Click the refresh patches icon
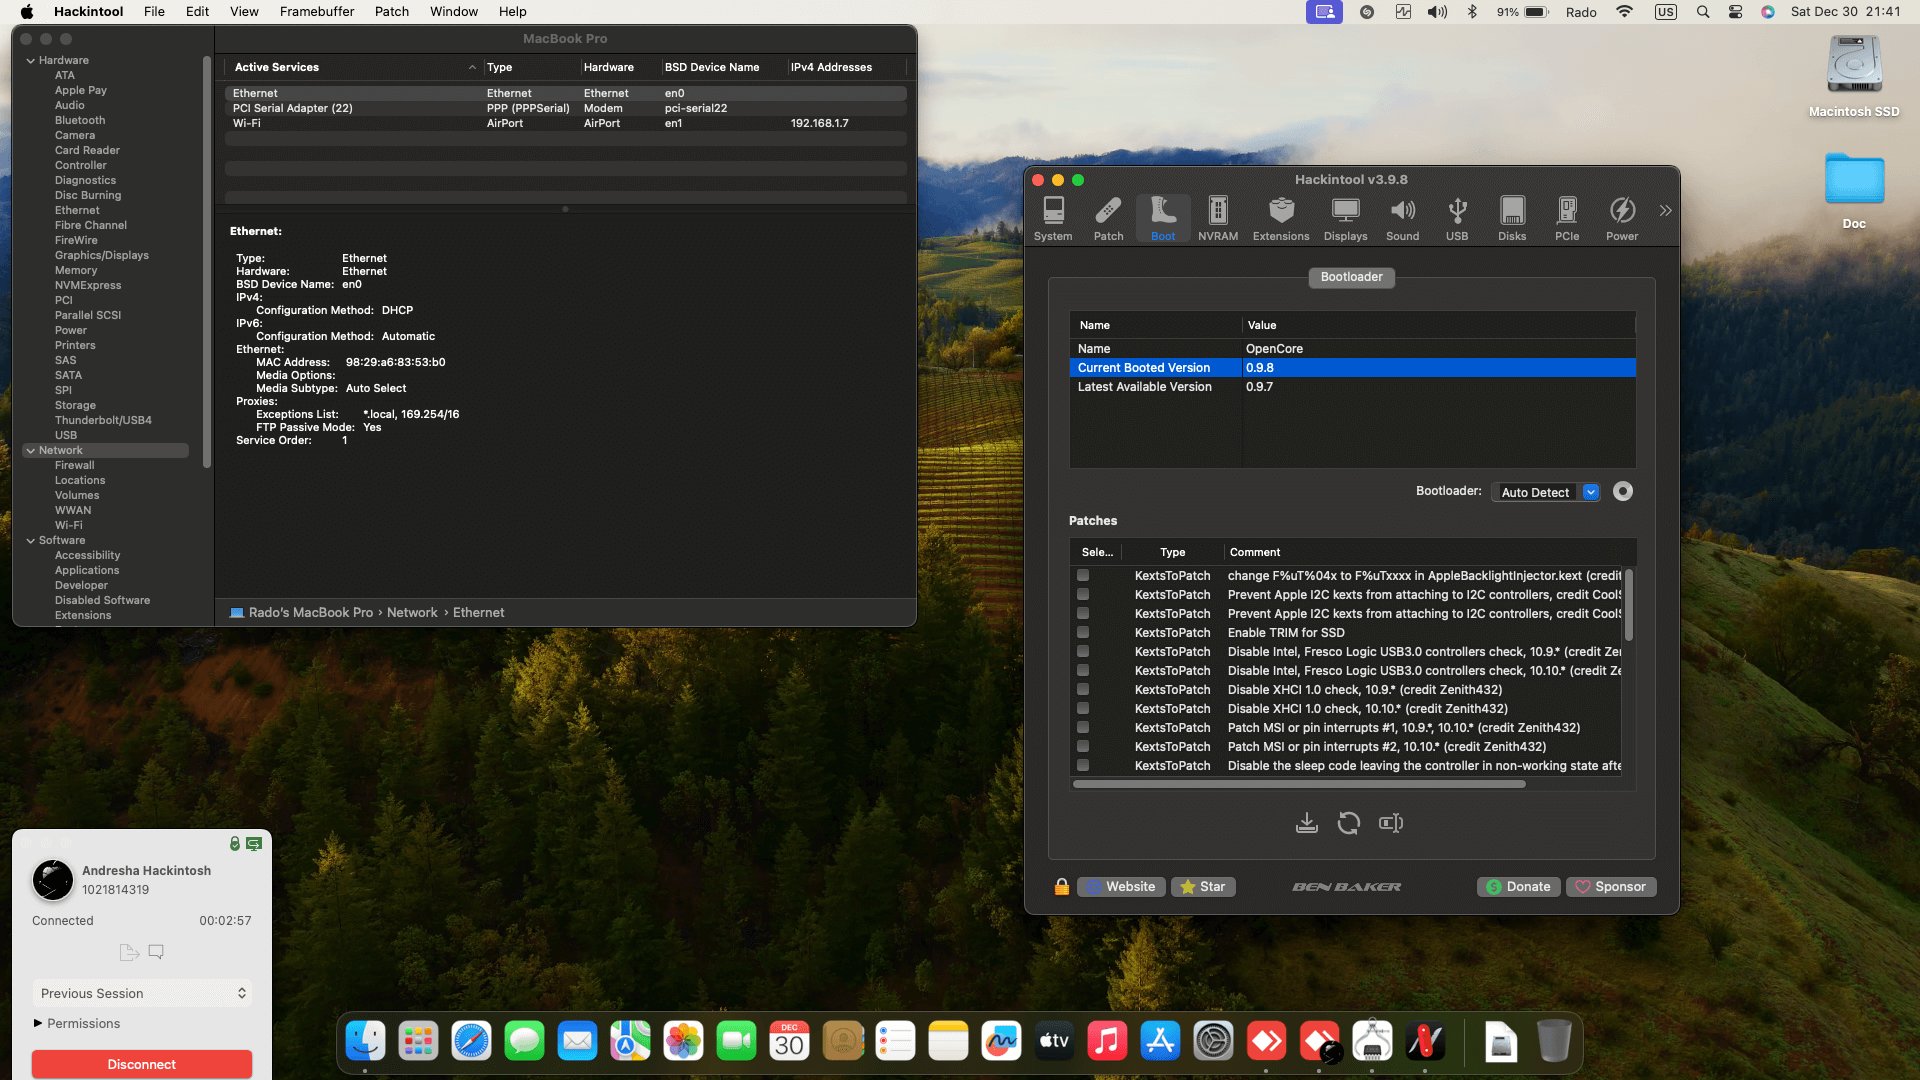The image size is (1920, 1080). coord(1348,823)
